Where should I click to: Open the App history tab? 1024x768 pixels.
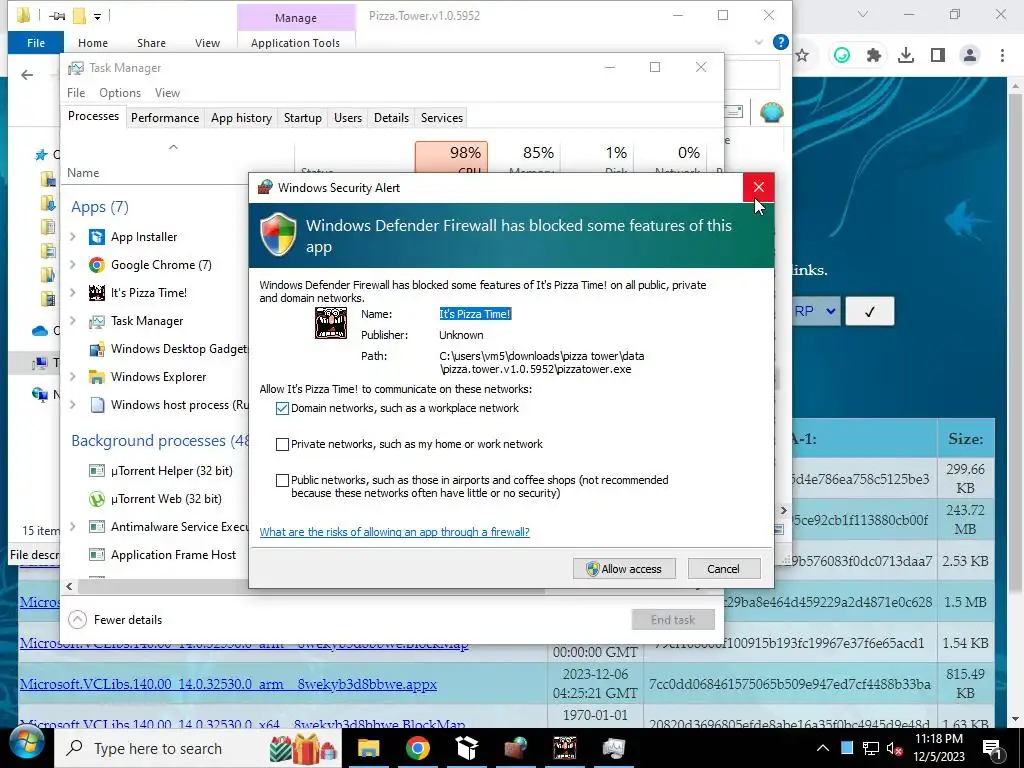tap(241, 118)
